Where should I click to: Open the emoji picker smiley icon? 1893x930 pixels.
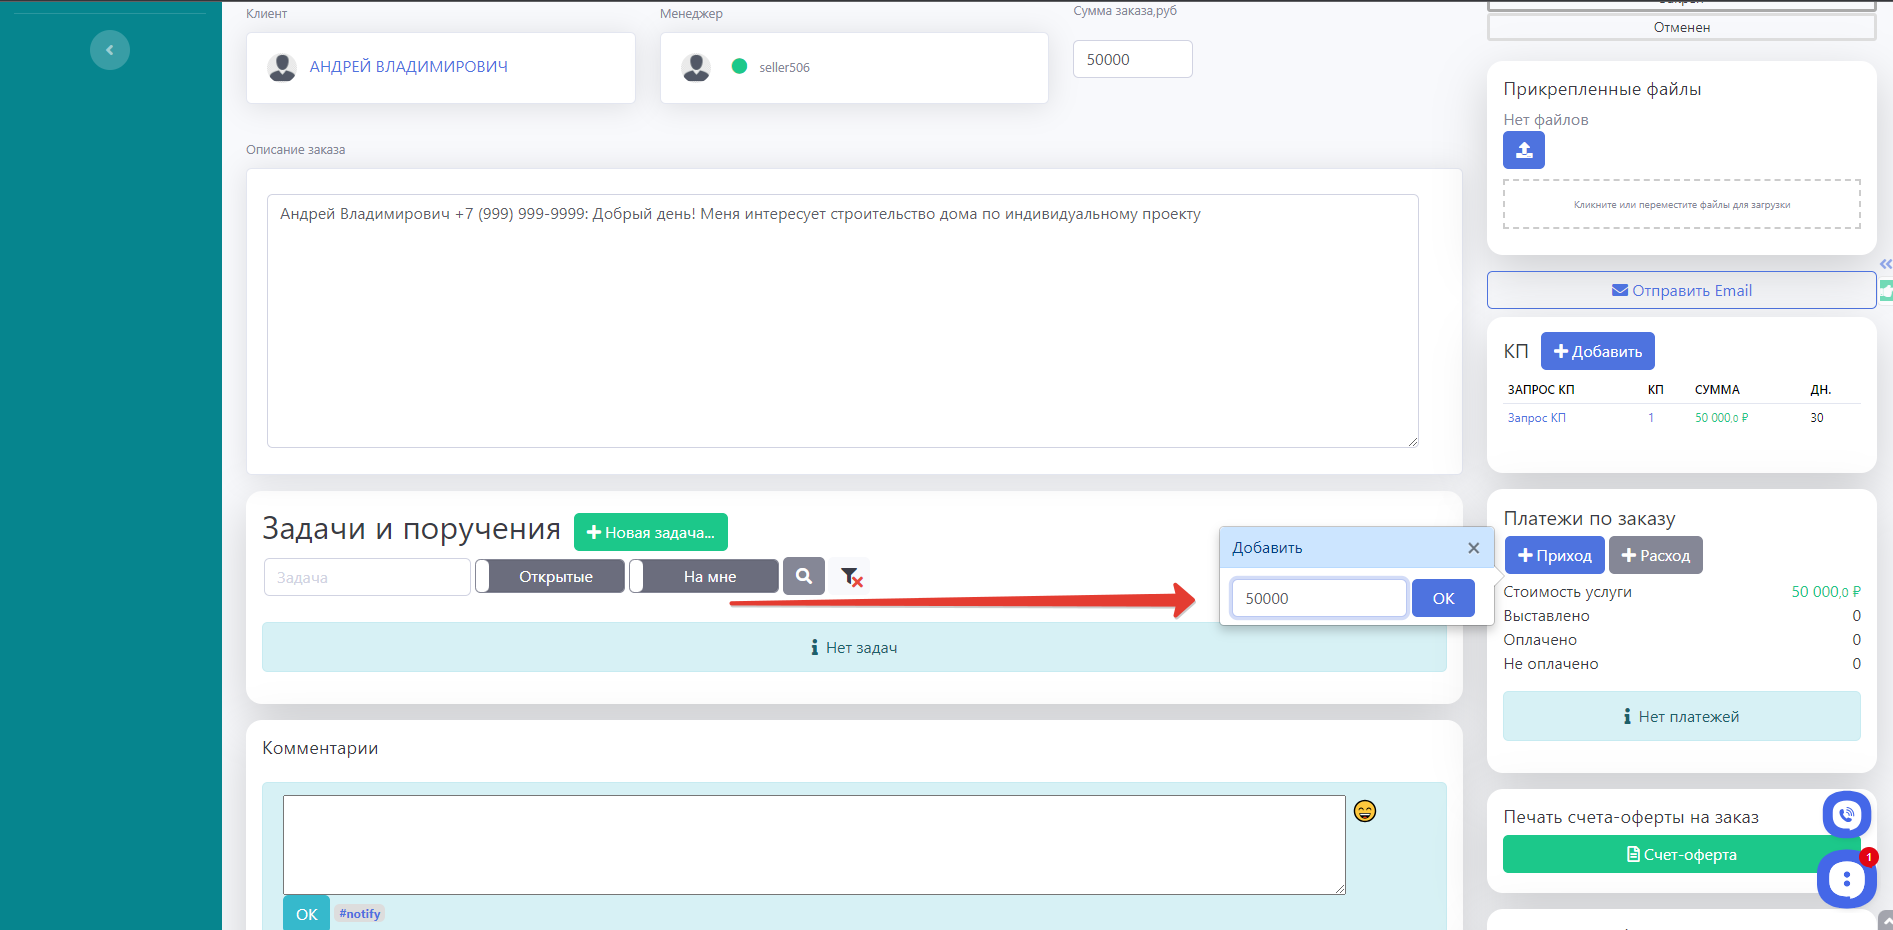[x=1364, y=811]
